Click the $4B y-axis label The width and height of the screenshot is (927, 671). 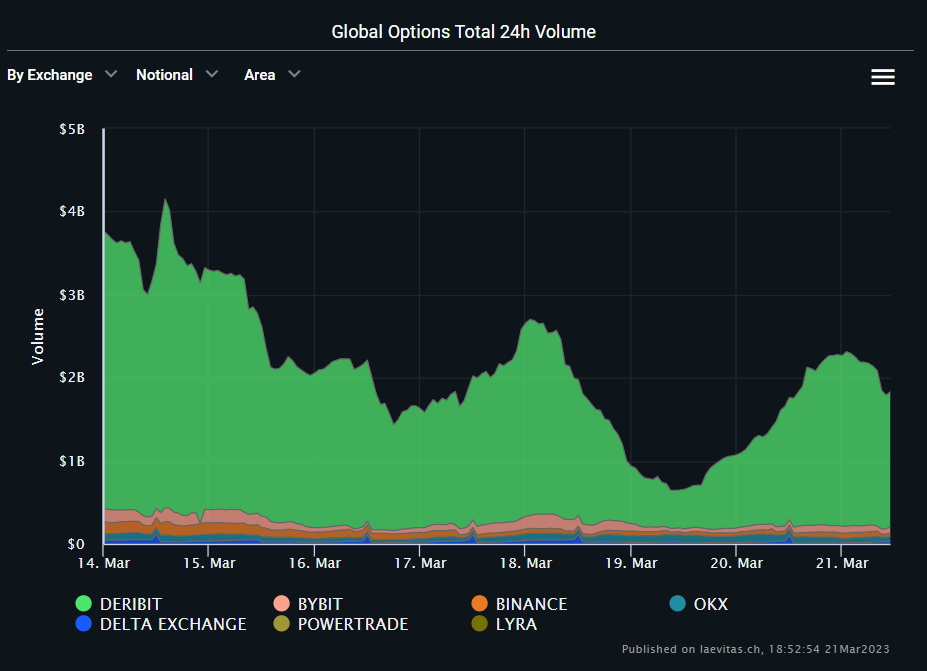pyautogui.click(x=72, y=212)
